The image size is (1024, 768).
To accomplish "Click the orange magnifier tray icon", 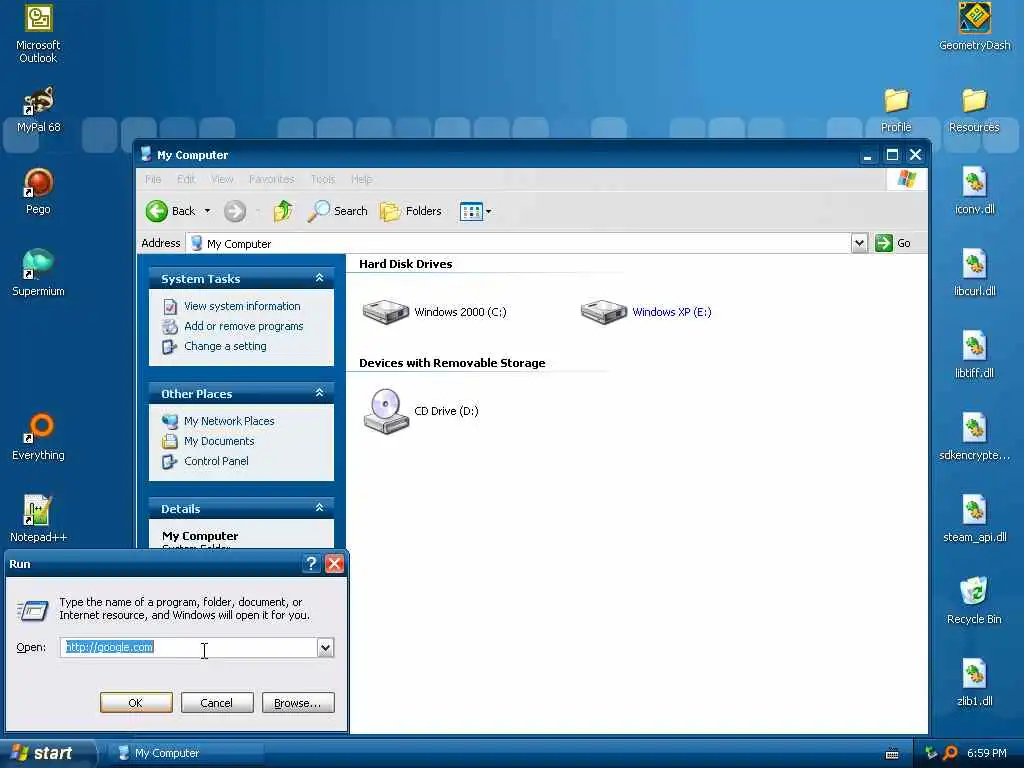I will 951,753.
